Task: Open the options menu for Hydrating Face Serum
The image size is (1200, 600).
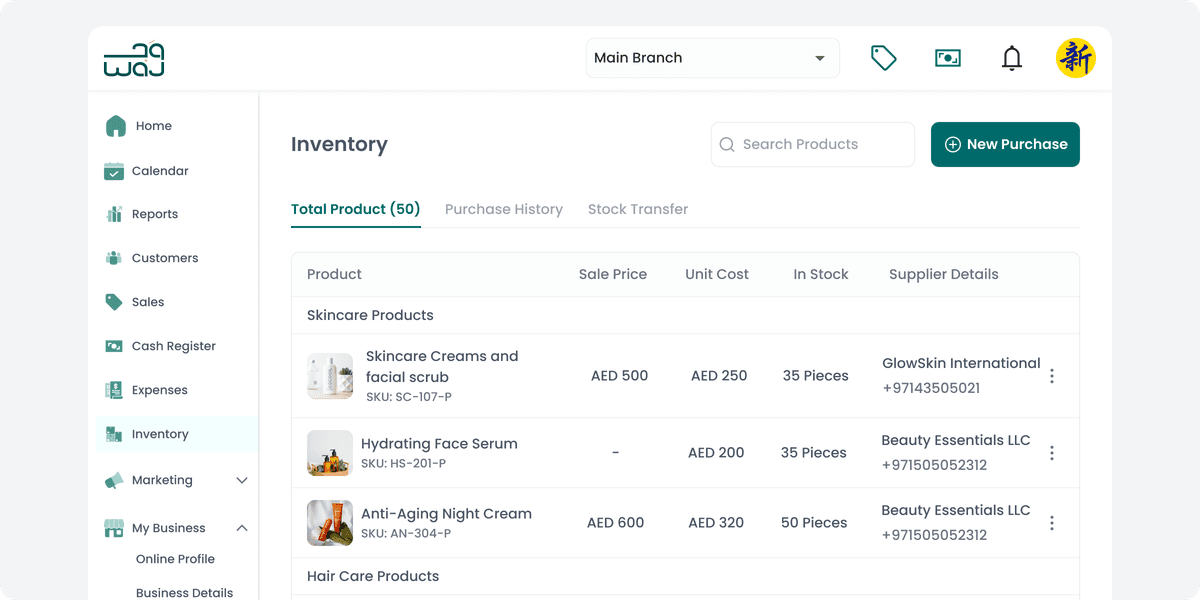Action: click(x=1051, y=452)
